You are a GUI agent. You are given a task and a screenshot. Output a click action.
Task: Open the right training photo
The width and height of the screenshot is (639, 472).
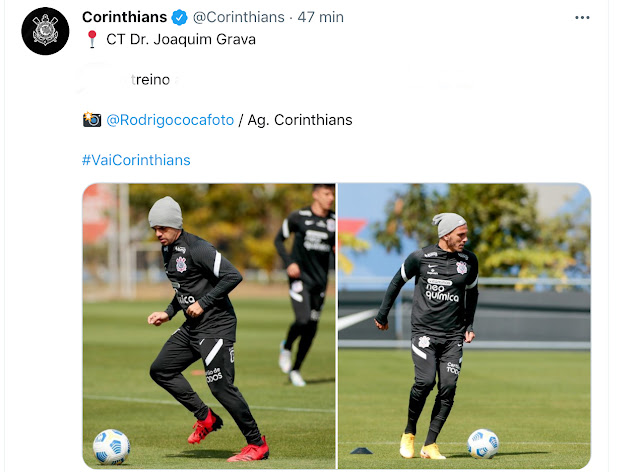[x=464, y=326]
